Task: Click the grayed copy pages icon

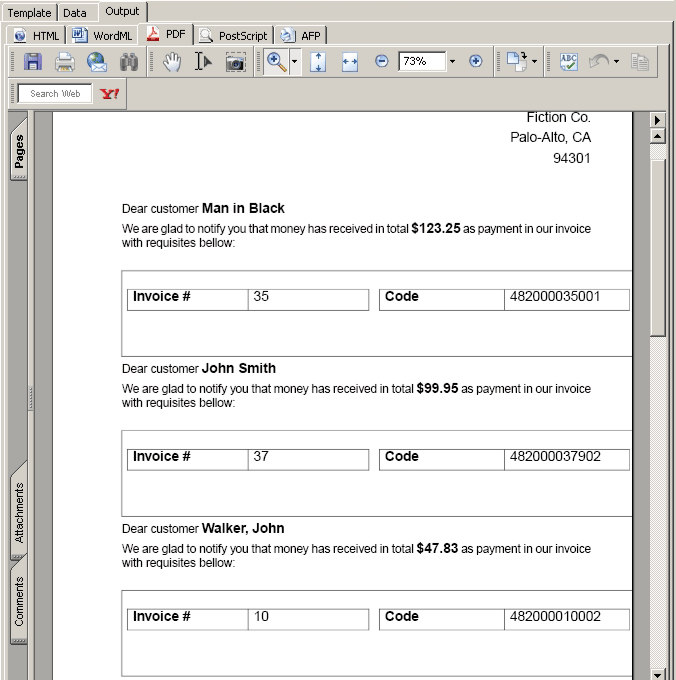Action: point(640,62)
